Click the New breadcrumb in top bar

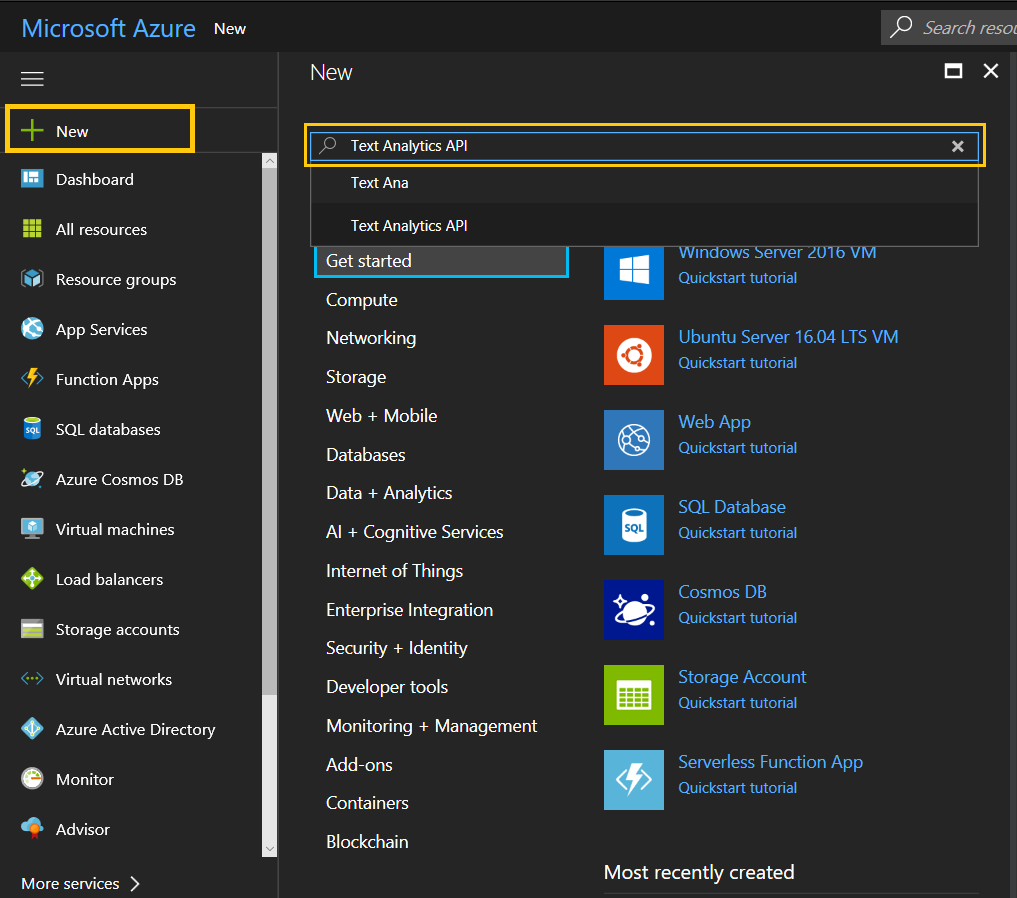230,29
